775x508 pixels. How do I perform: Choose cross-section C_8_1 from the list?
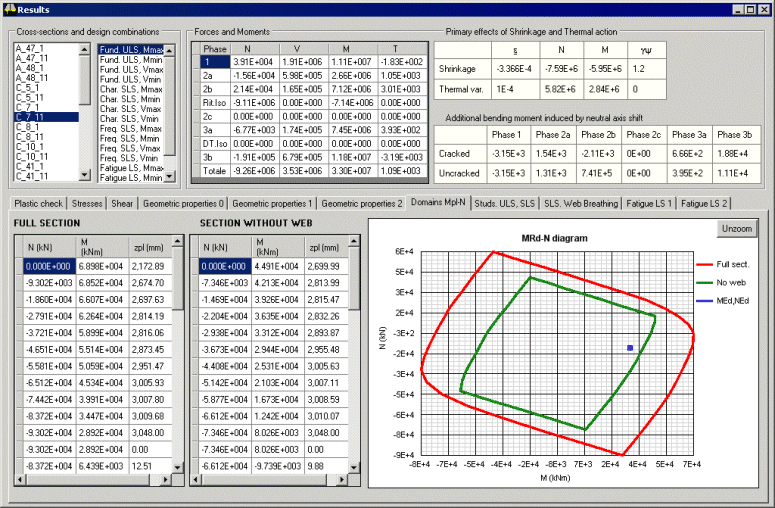28,128
